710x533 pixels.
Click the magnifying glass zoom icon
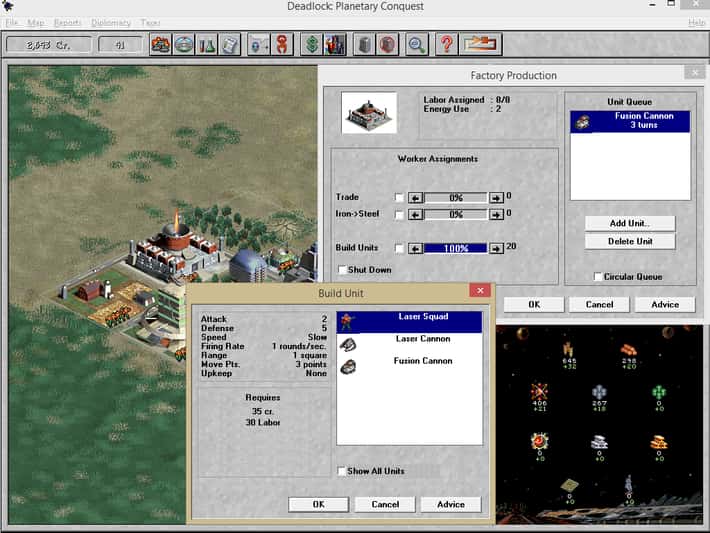417,44
